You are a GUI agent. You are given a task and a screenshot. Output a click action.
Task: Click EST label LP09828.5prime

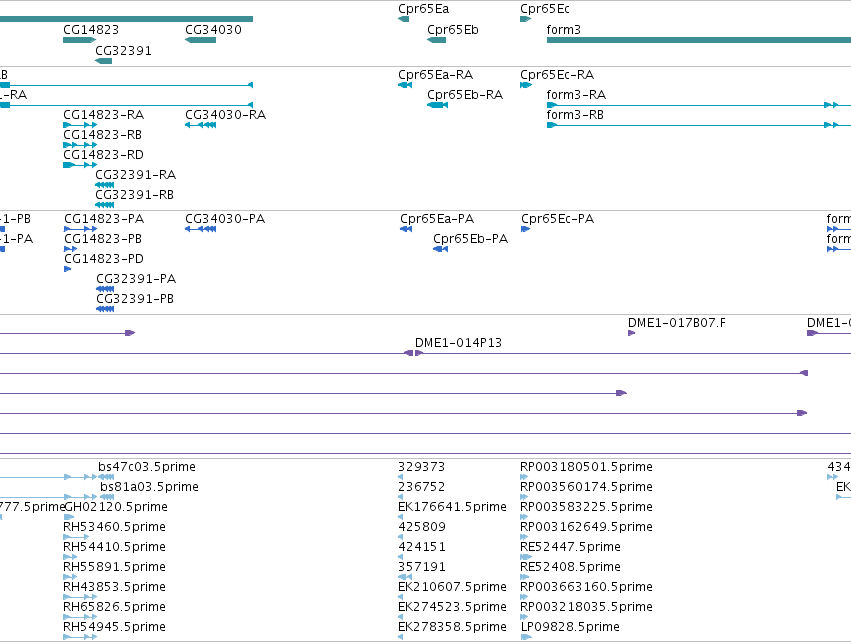[x=570, y=628]
